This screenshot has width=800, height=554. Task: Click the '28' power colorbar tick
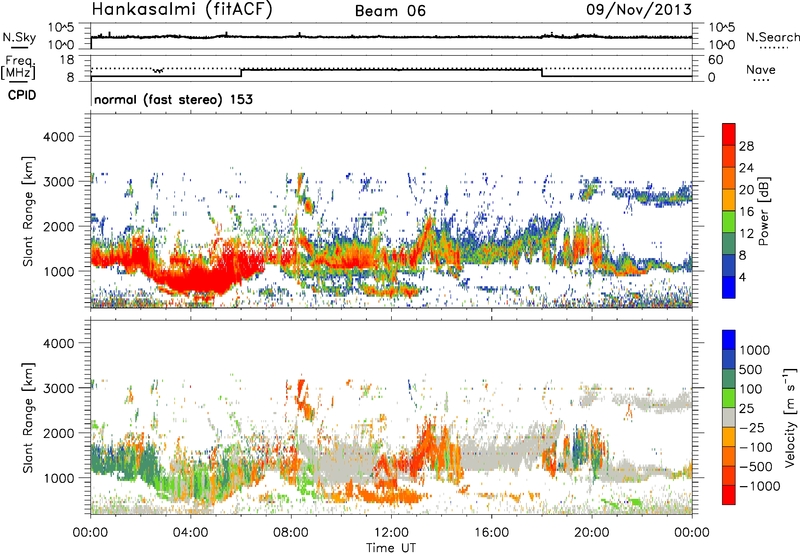pyautogui.click(x=746, y=146)
